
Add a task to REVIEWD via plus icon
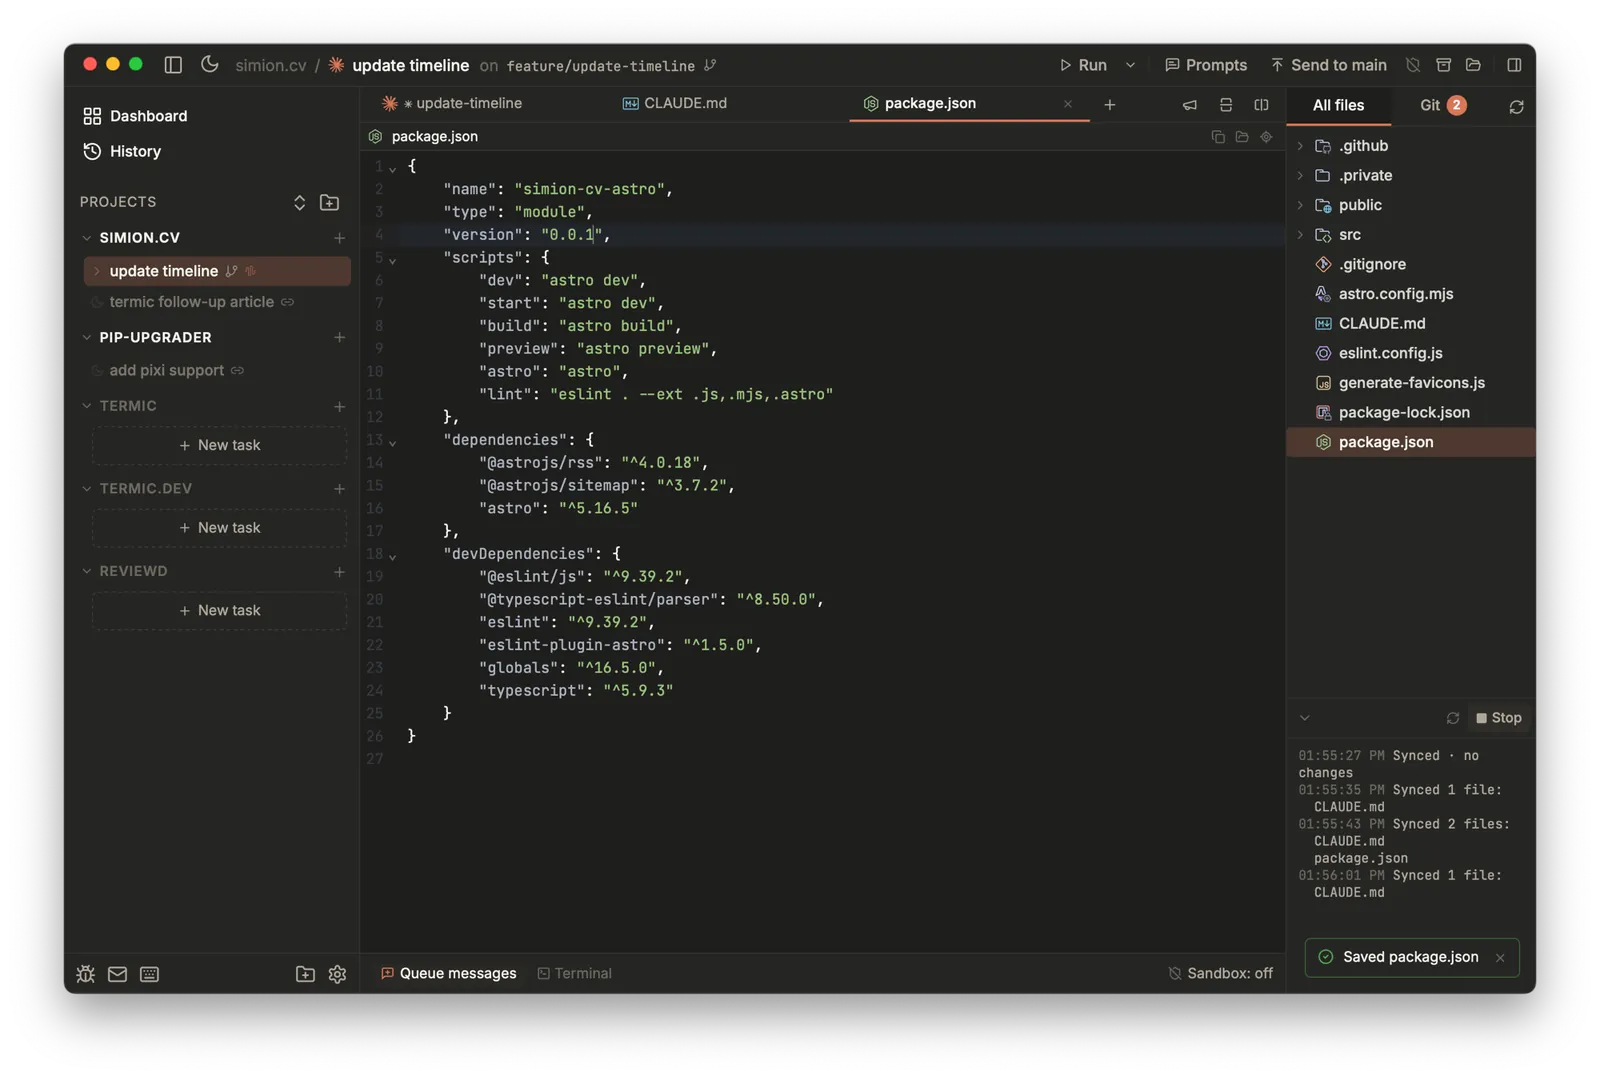coord(339,571)
